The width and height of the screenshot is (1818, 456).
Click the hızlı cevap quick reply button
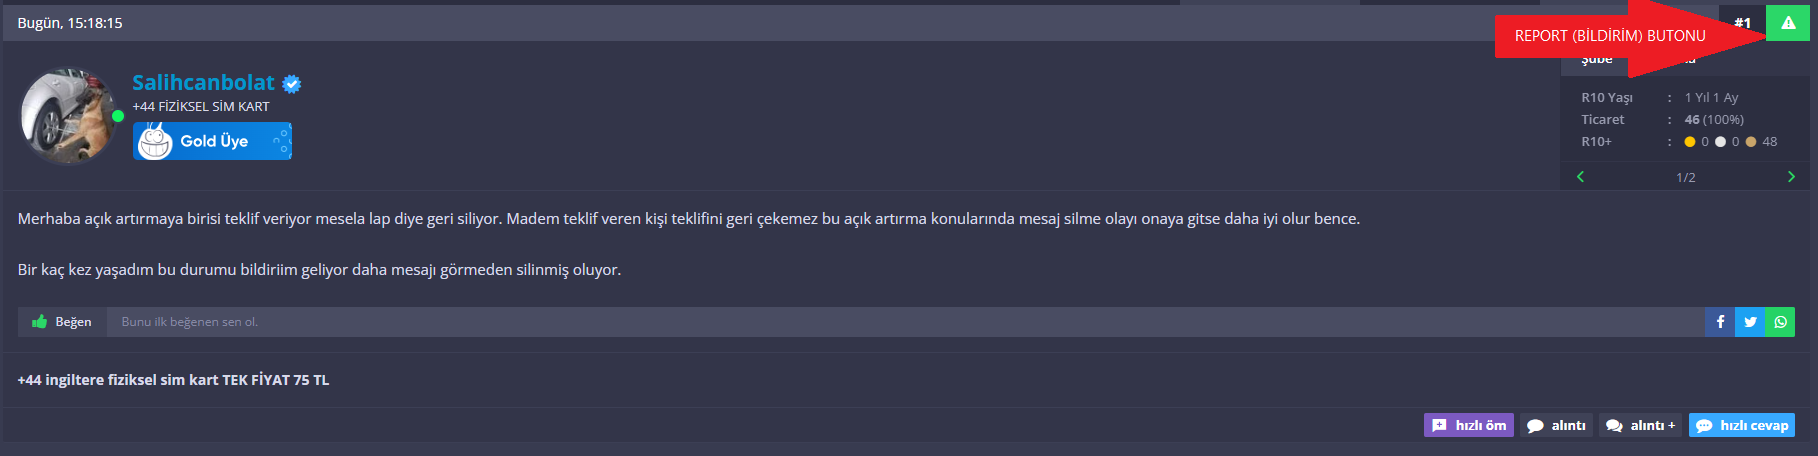click(1742, 425)
